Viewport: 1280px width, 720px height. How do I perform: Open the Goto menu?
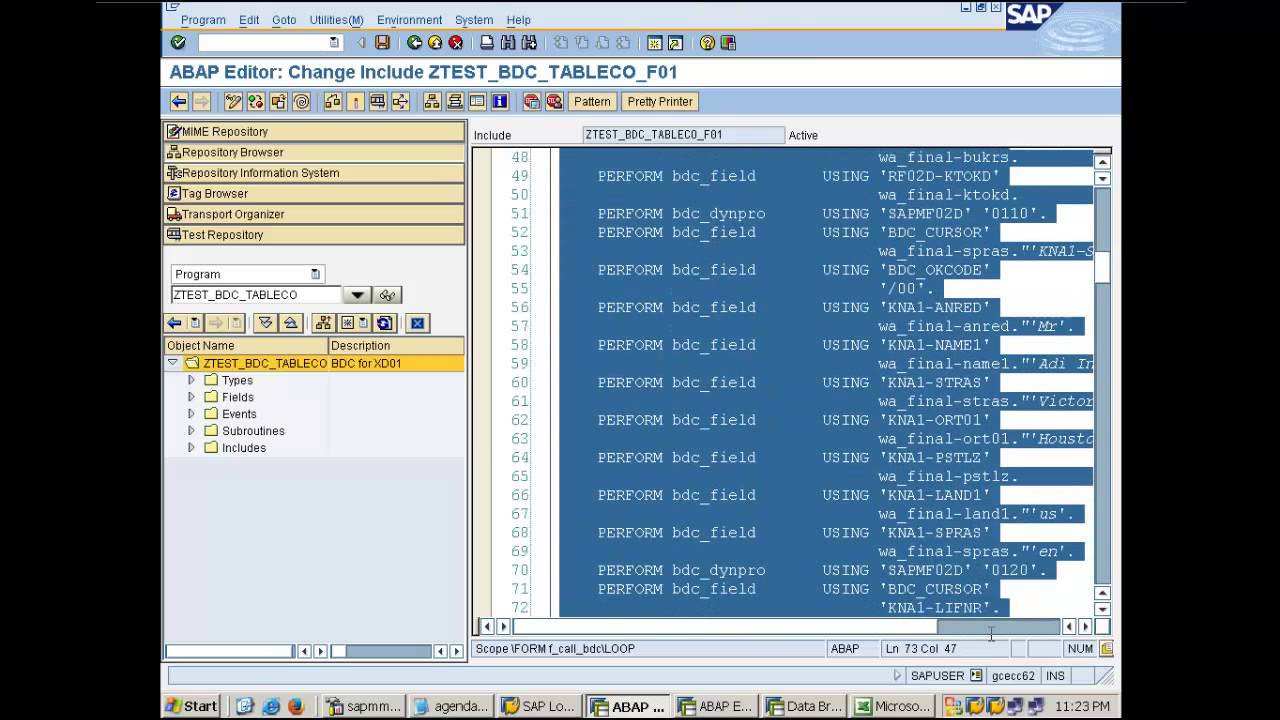coord(284,20)
